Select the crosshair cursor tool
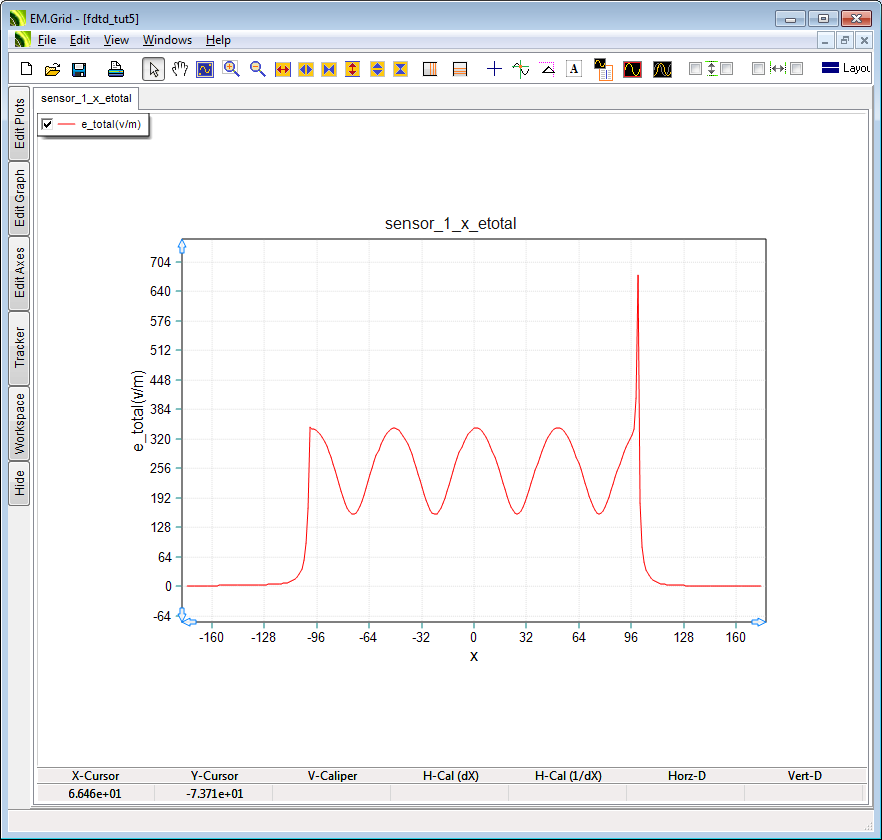This screenshot has height=840, width=882. pos(494,69)
